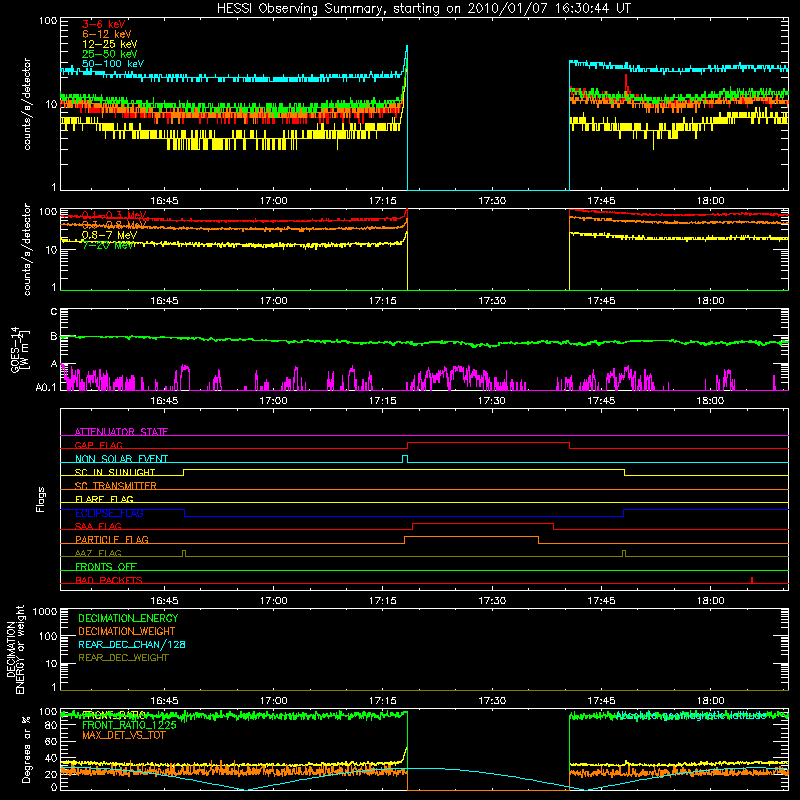800x800 pixels.
Task: Click the NON_SOLAR_EVENT pulse near 17:18
Action: (x=405, y=458)
